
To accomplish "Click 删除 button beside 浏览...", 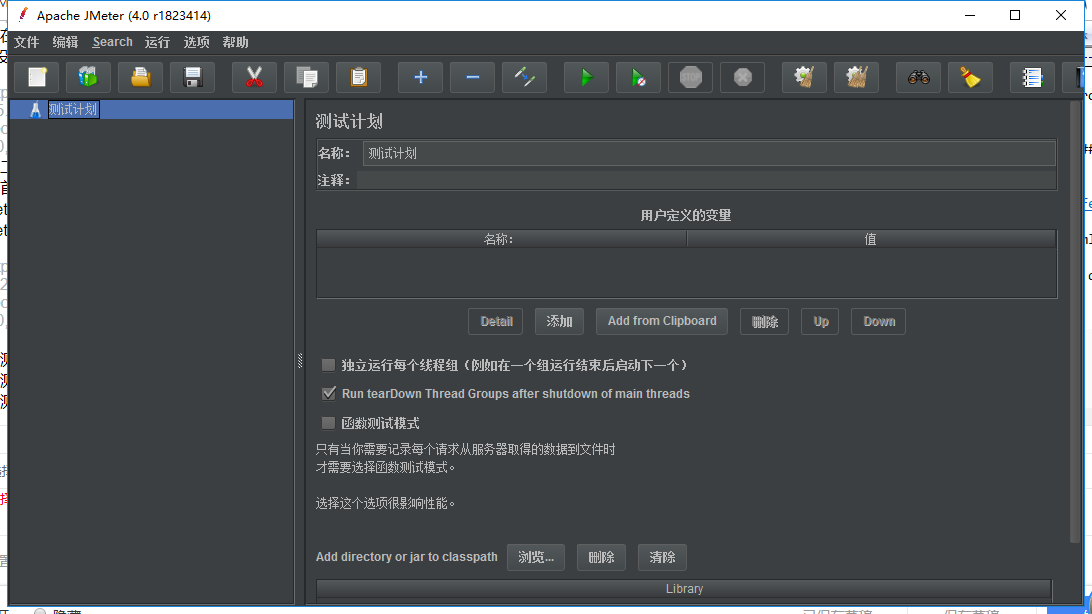I will point(601,558).
